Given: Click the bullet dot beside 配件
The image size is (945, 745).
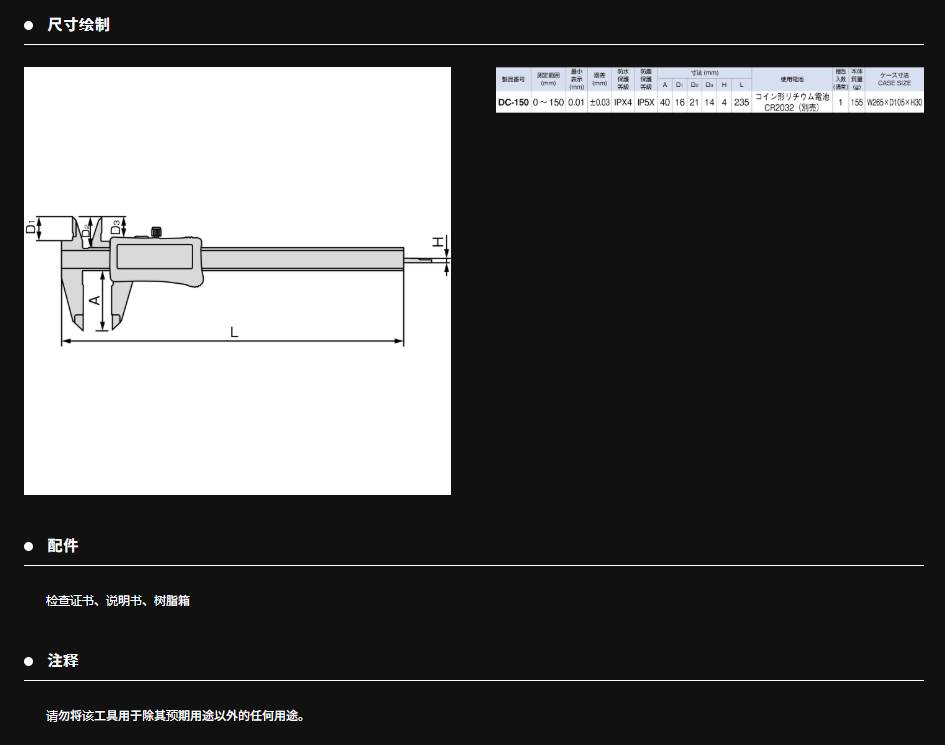Looking at the screenshot, I should [29, 547].
